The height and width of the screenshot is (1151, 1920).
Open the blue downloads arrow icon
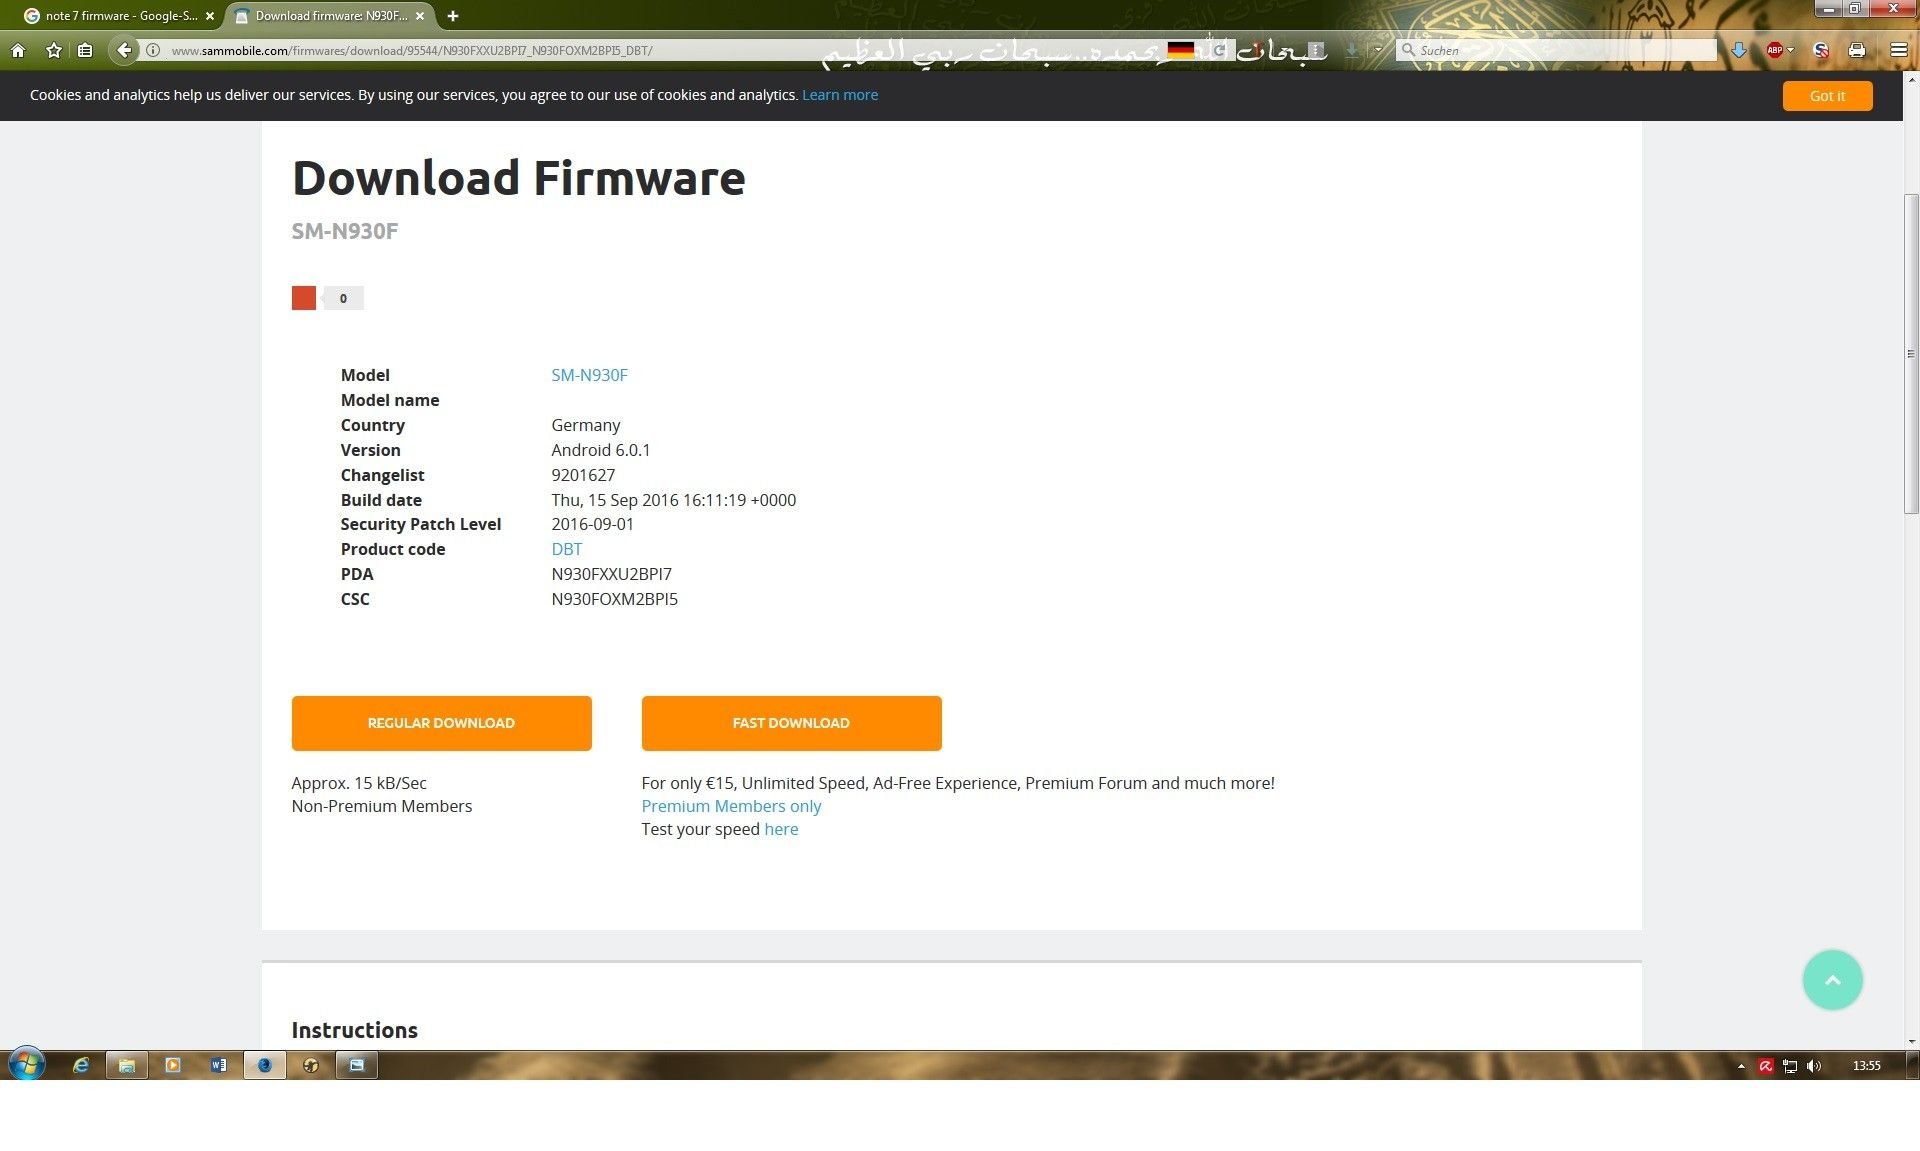pyautogui.click(x=1739, y=50)
